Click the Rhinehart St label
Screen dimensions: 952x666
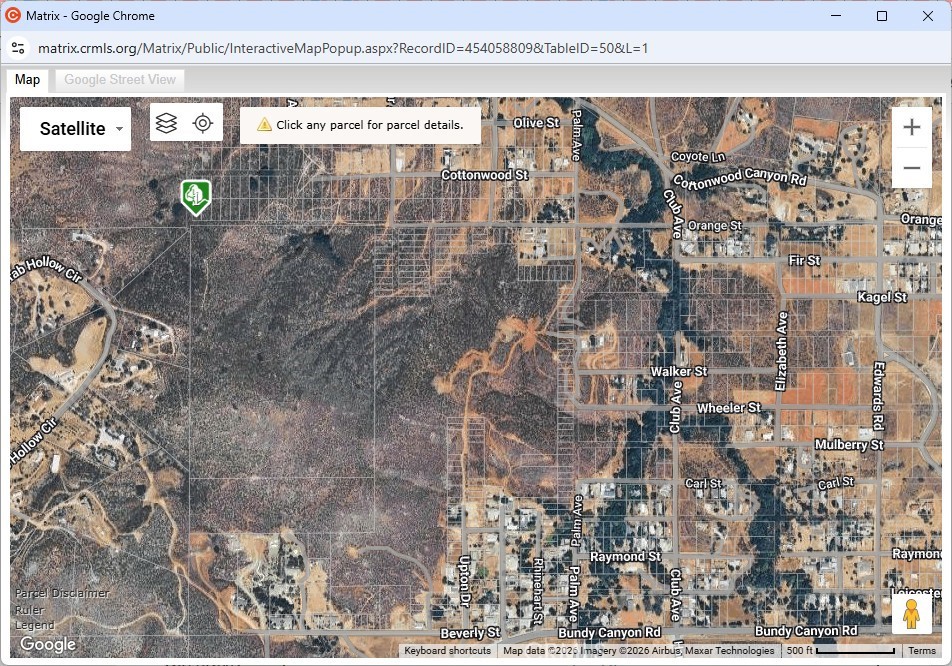coord(538,591)
